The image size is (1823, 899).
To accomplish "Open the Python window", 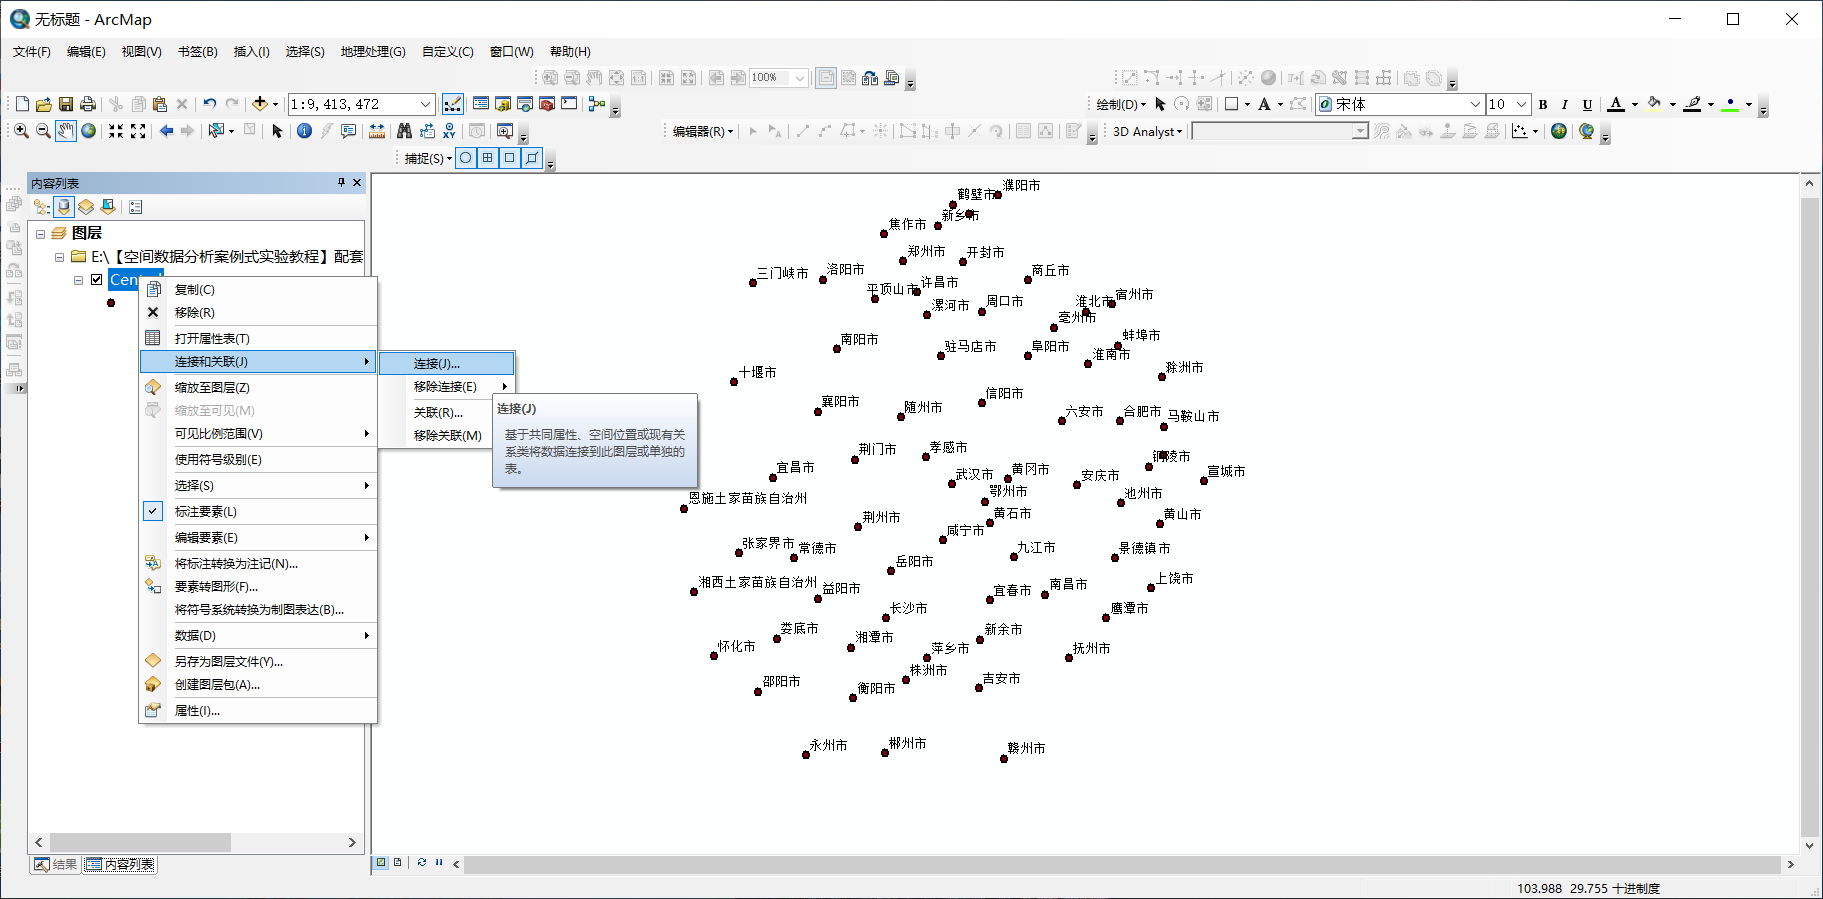I will [569, 104].
